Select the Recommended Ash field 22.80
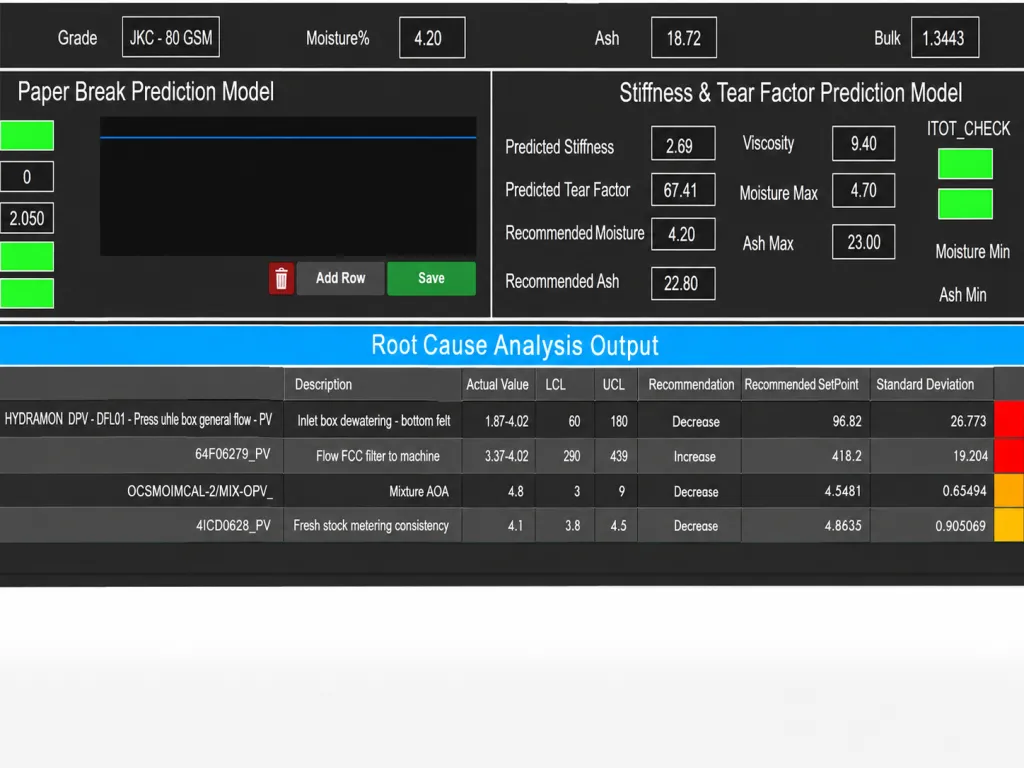The width and height of the screenshot is (1024, 768). click(x=683, y=283)
